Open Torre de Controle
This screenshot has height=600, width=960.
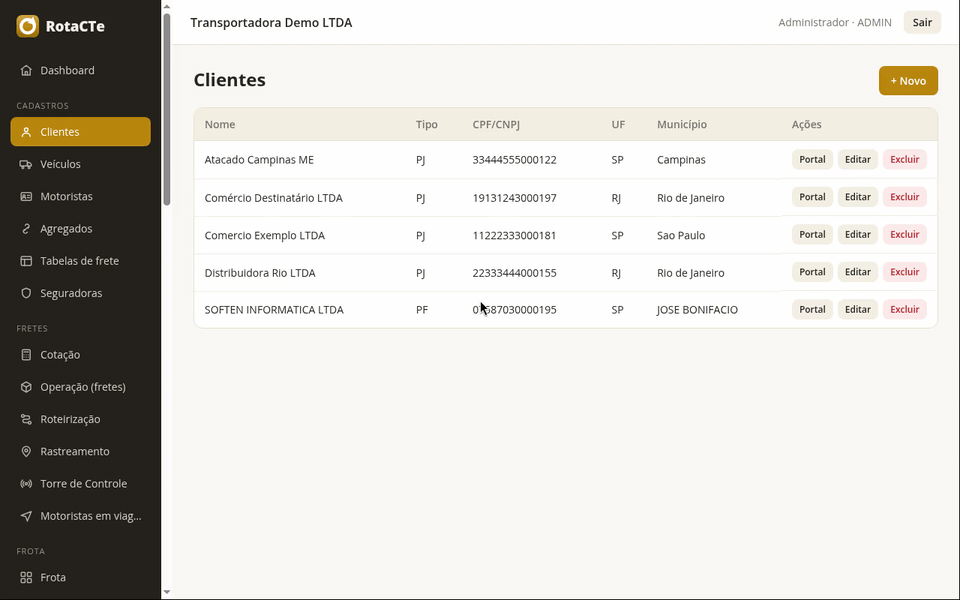(80, 484)
